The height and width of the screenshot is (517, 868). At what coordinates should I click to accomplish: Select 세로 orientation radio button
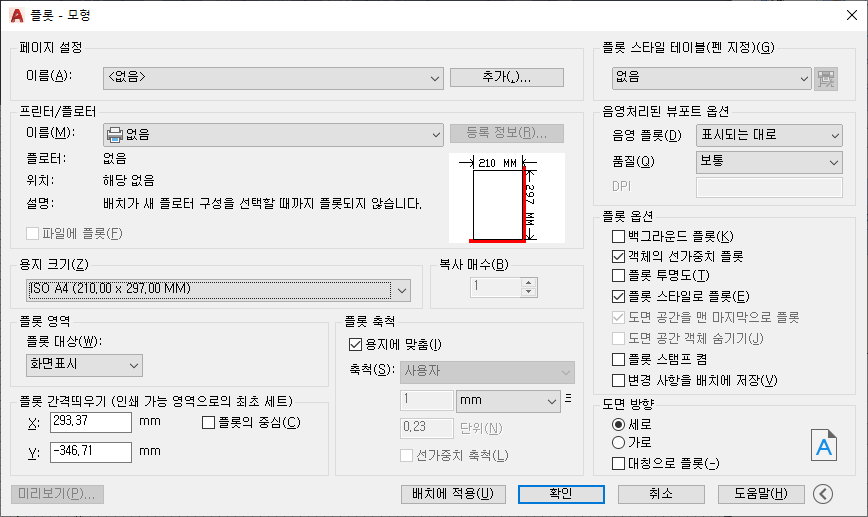point(618,425)
